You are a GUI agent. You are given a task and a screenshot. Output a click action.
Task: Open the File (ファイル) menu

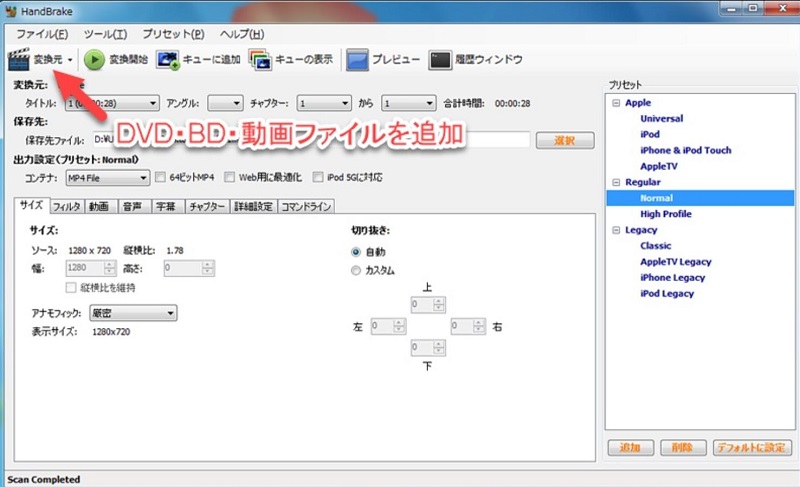point(42,34)
